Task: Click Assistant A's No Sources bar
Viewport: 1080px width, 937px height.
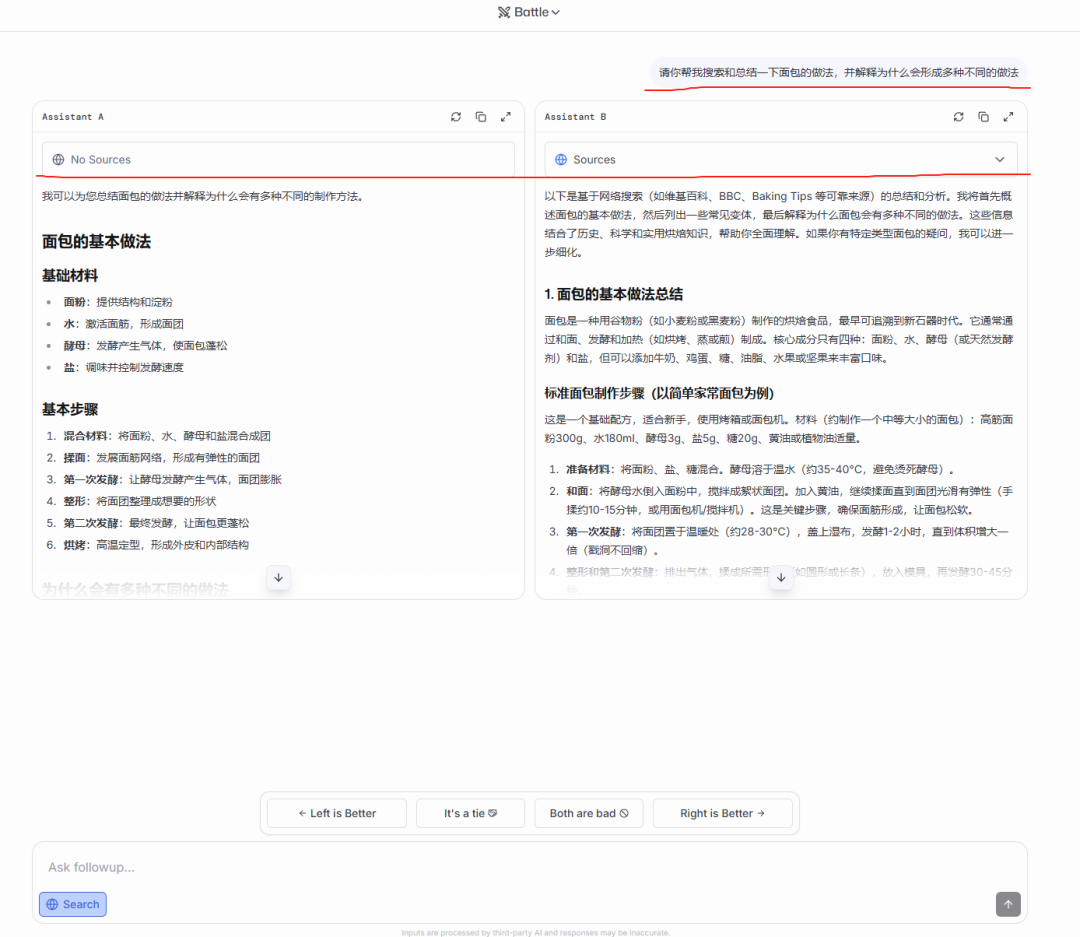Action: pyautogui.click(x=278, y=159)
